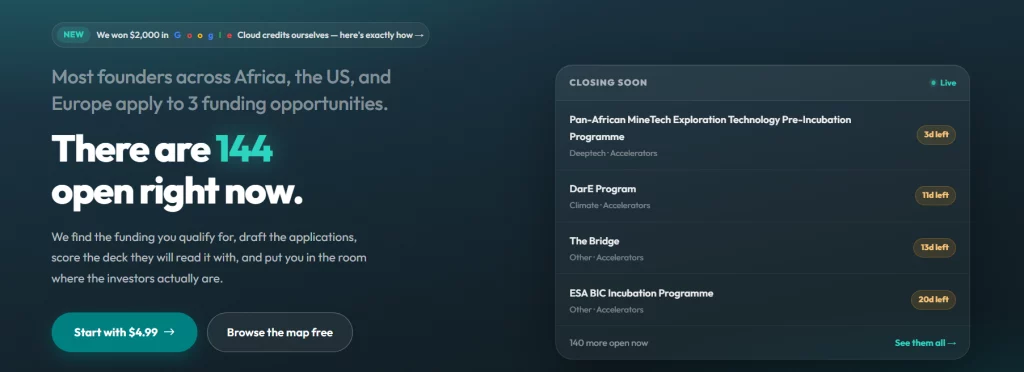
Task: Open the Google Cloud credits announcement banner
Action: [x=240, y=35]
